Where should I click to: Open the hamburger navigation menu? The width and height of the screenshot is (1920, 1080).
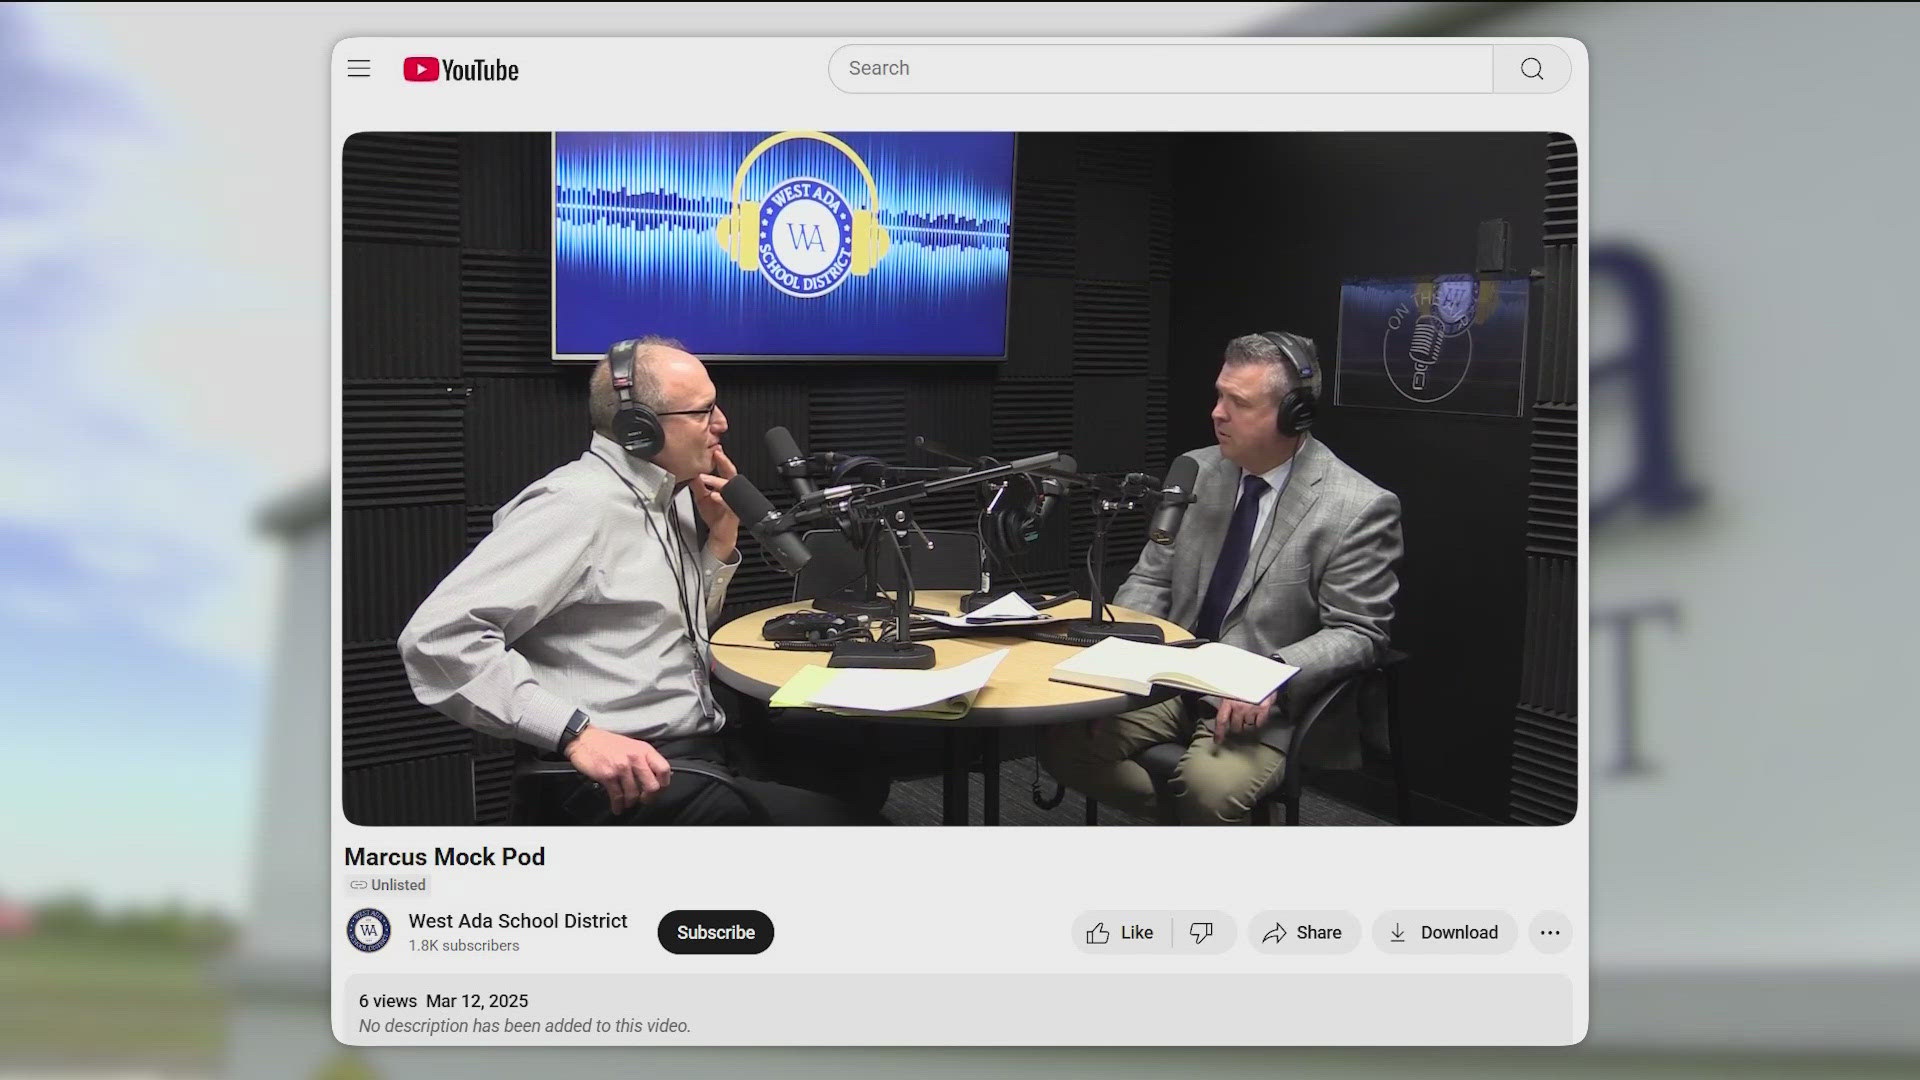pos(358,68)
